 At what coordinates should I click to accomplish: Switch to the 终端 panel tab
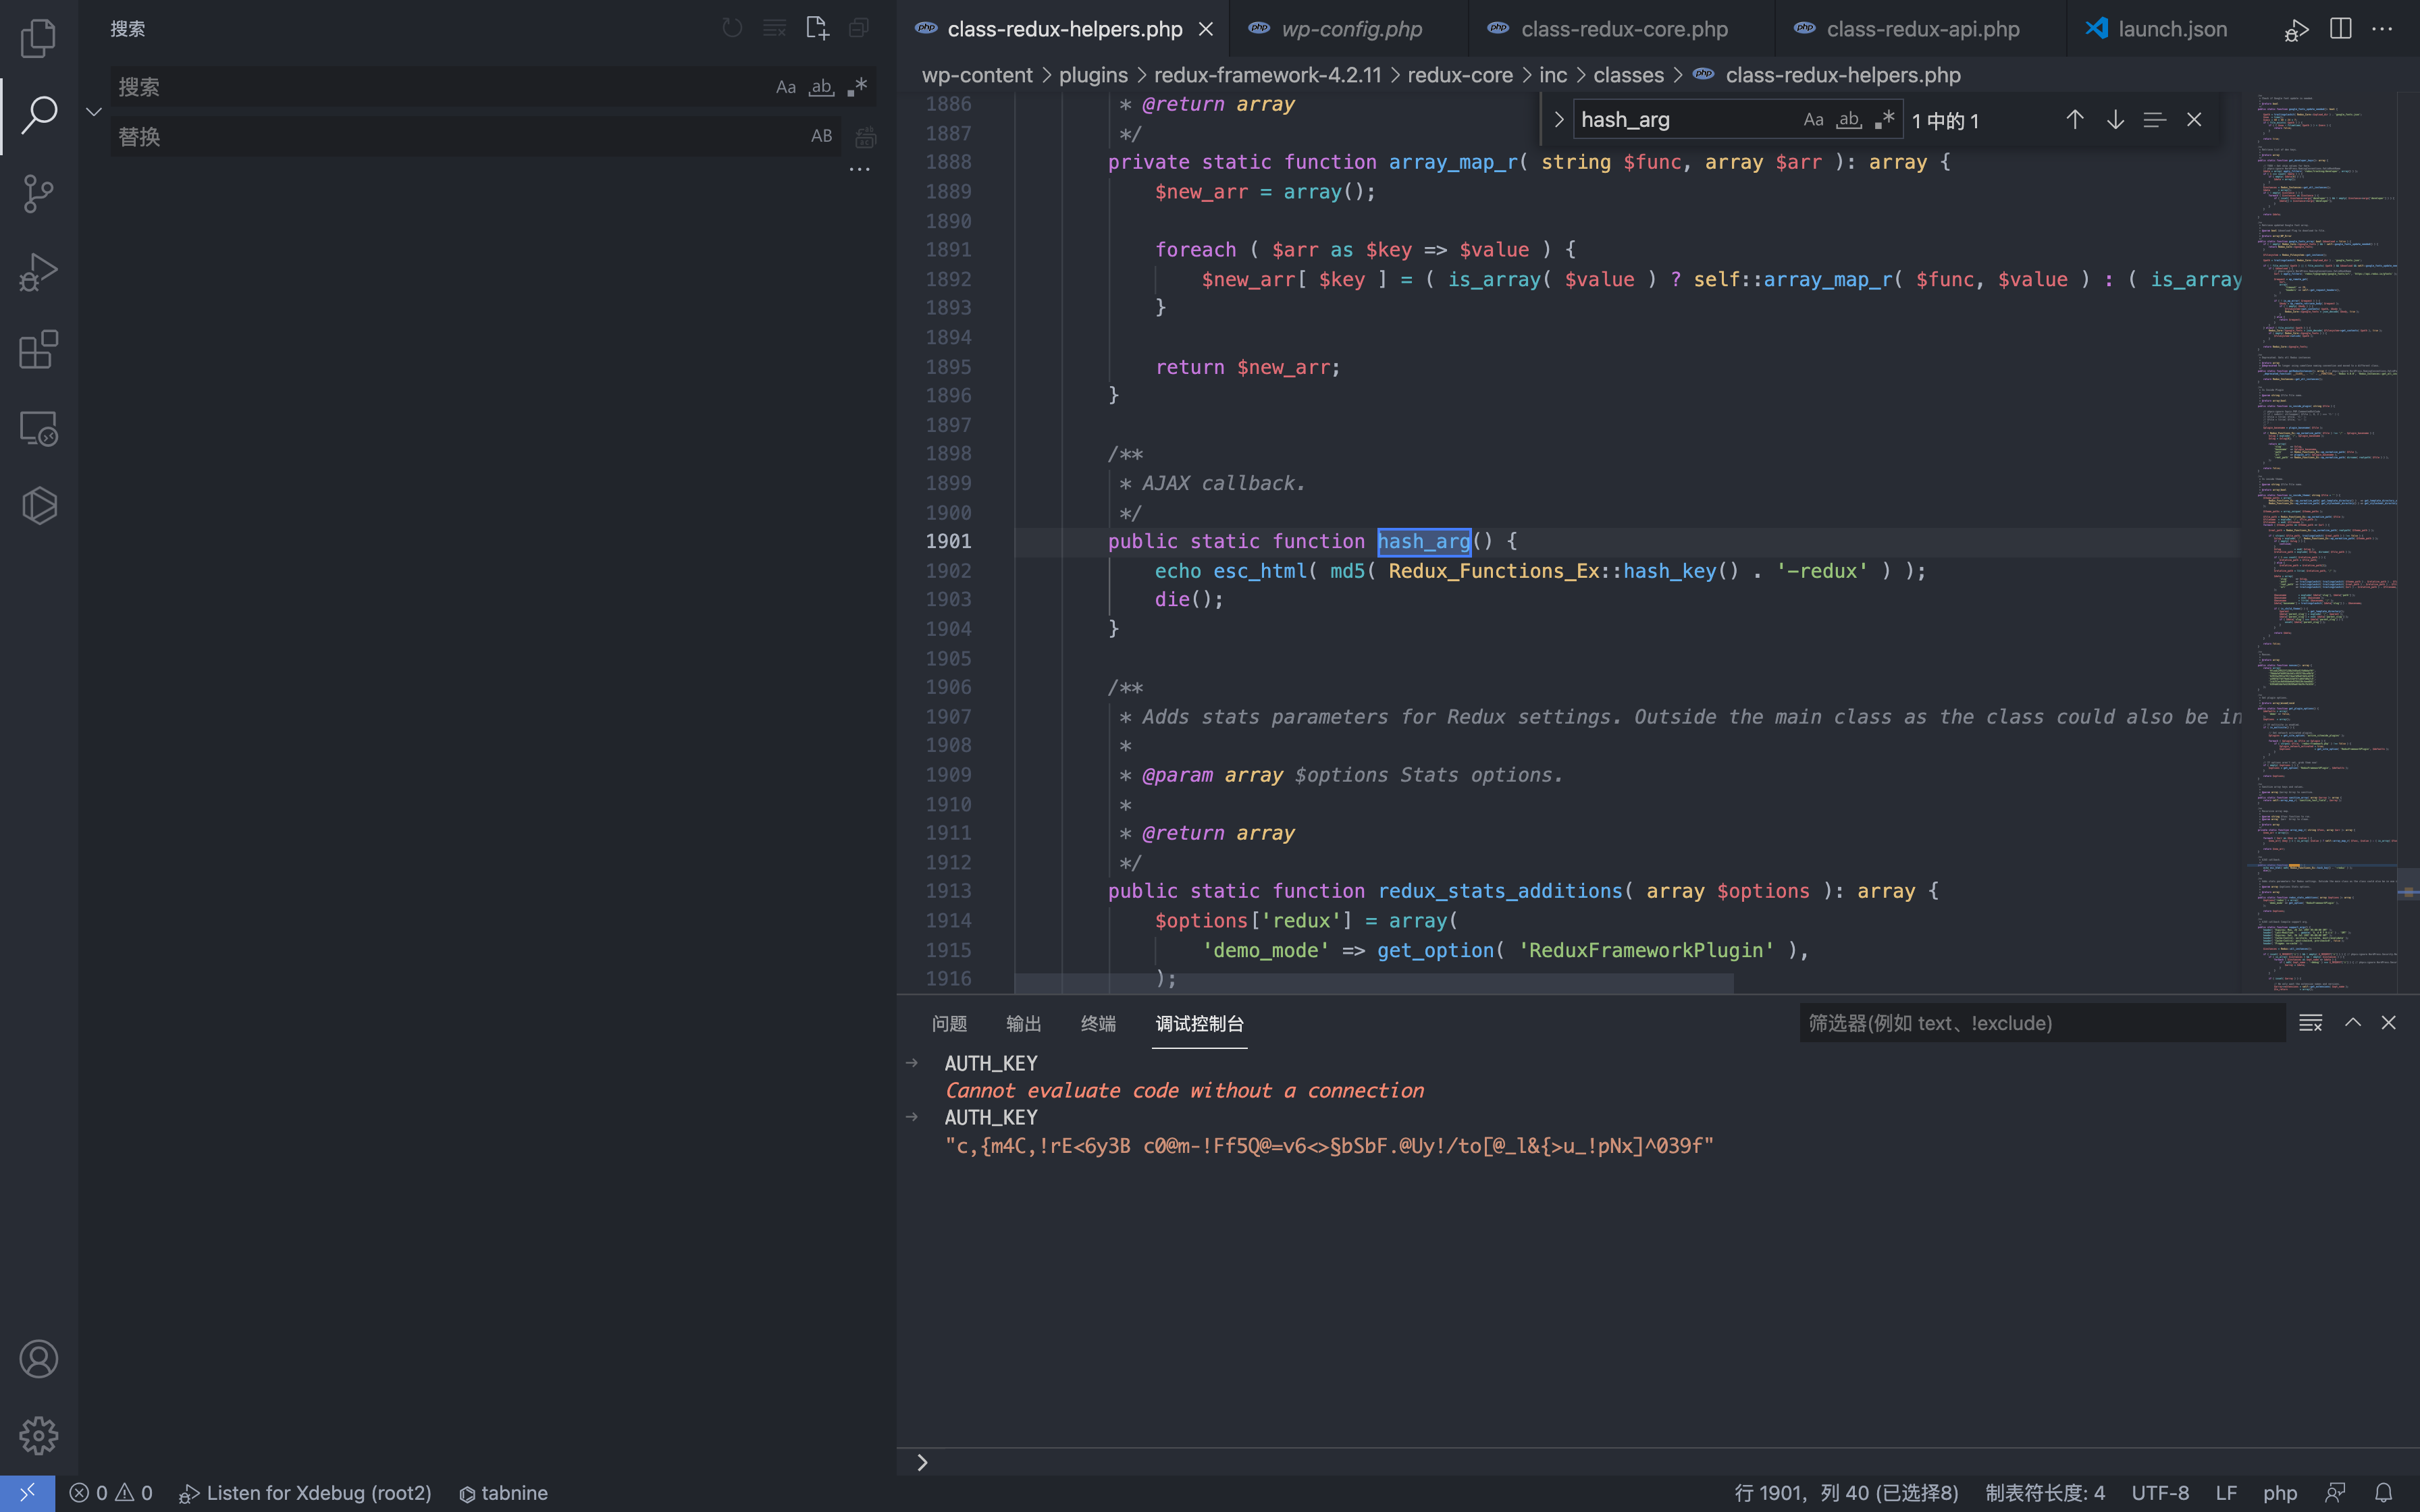(x=1098, y=1023)
